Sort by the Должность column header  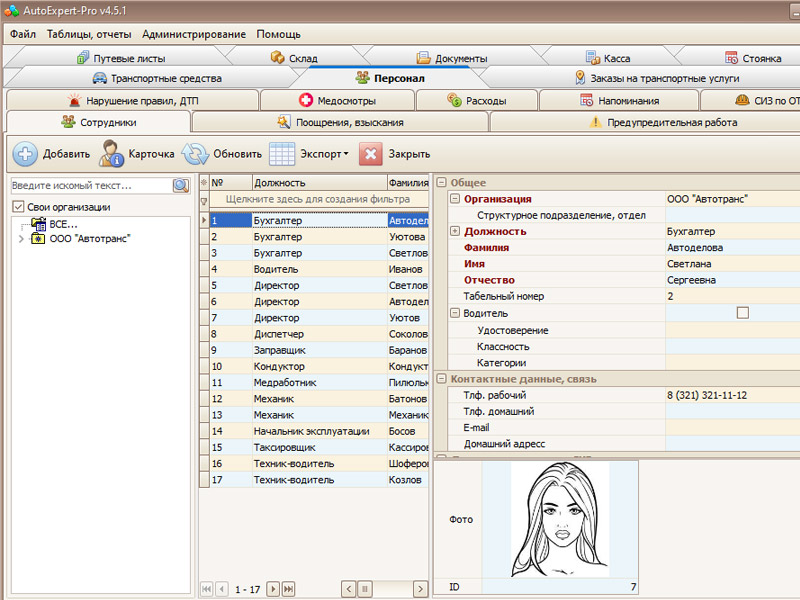[x=319, y=182]
